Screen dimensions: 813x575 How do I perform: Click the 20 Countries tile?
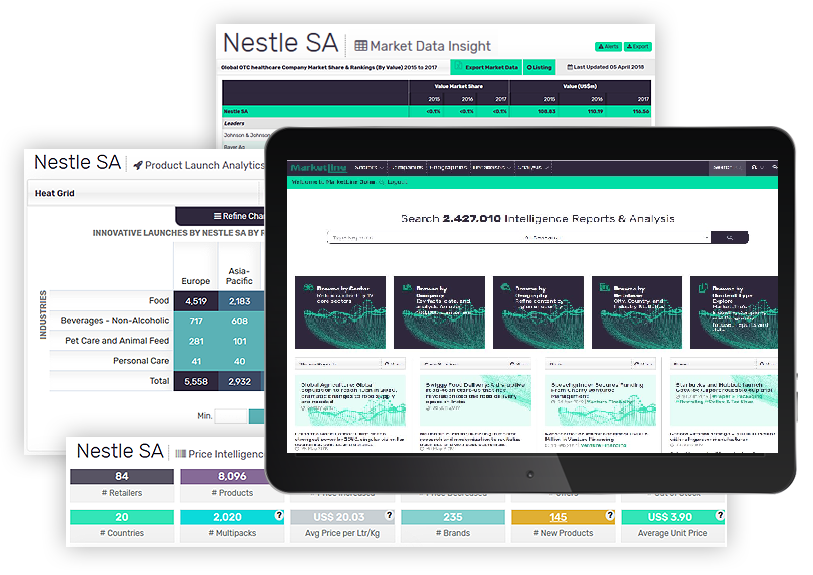pos(122,526)
